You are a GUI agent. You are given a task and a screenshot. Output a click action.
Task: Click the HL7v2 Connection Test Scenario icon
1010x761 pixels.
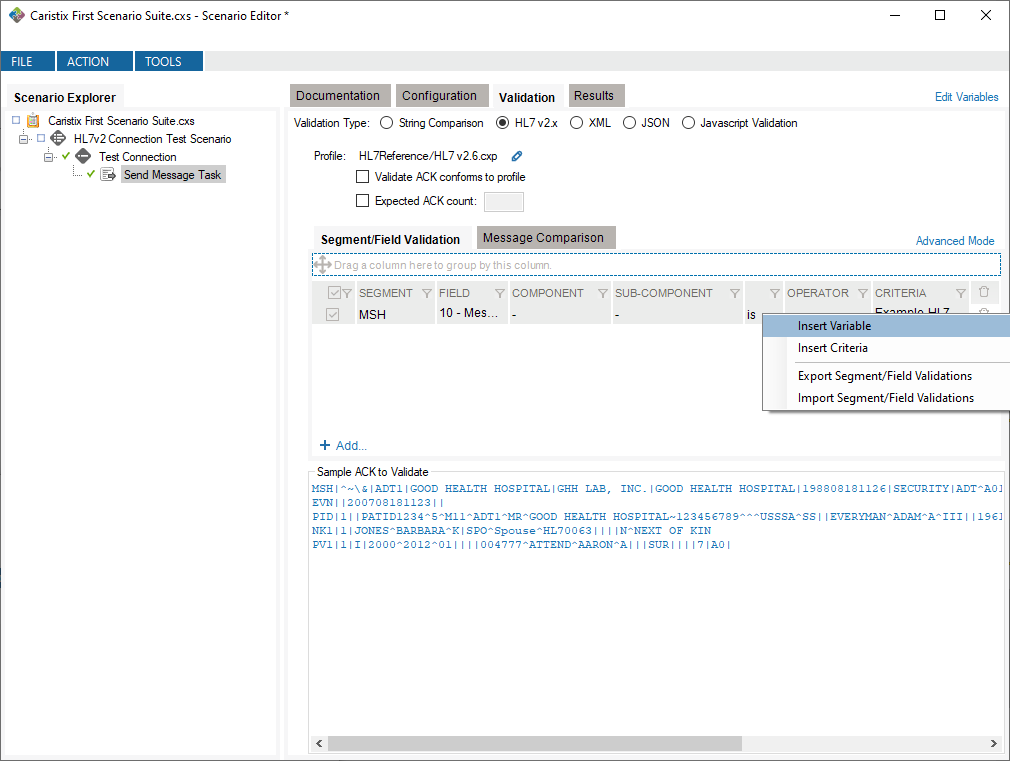[59, 138]
